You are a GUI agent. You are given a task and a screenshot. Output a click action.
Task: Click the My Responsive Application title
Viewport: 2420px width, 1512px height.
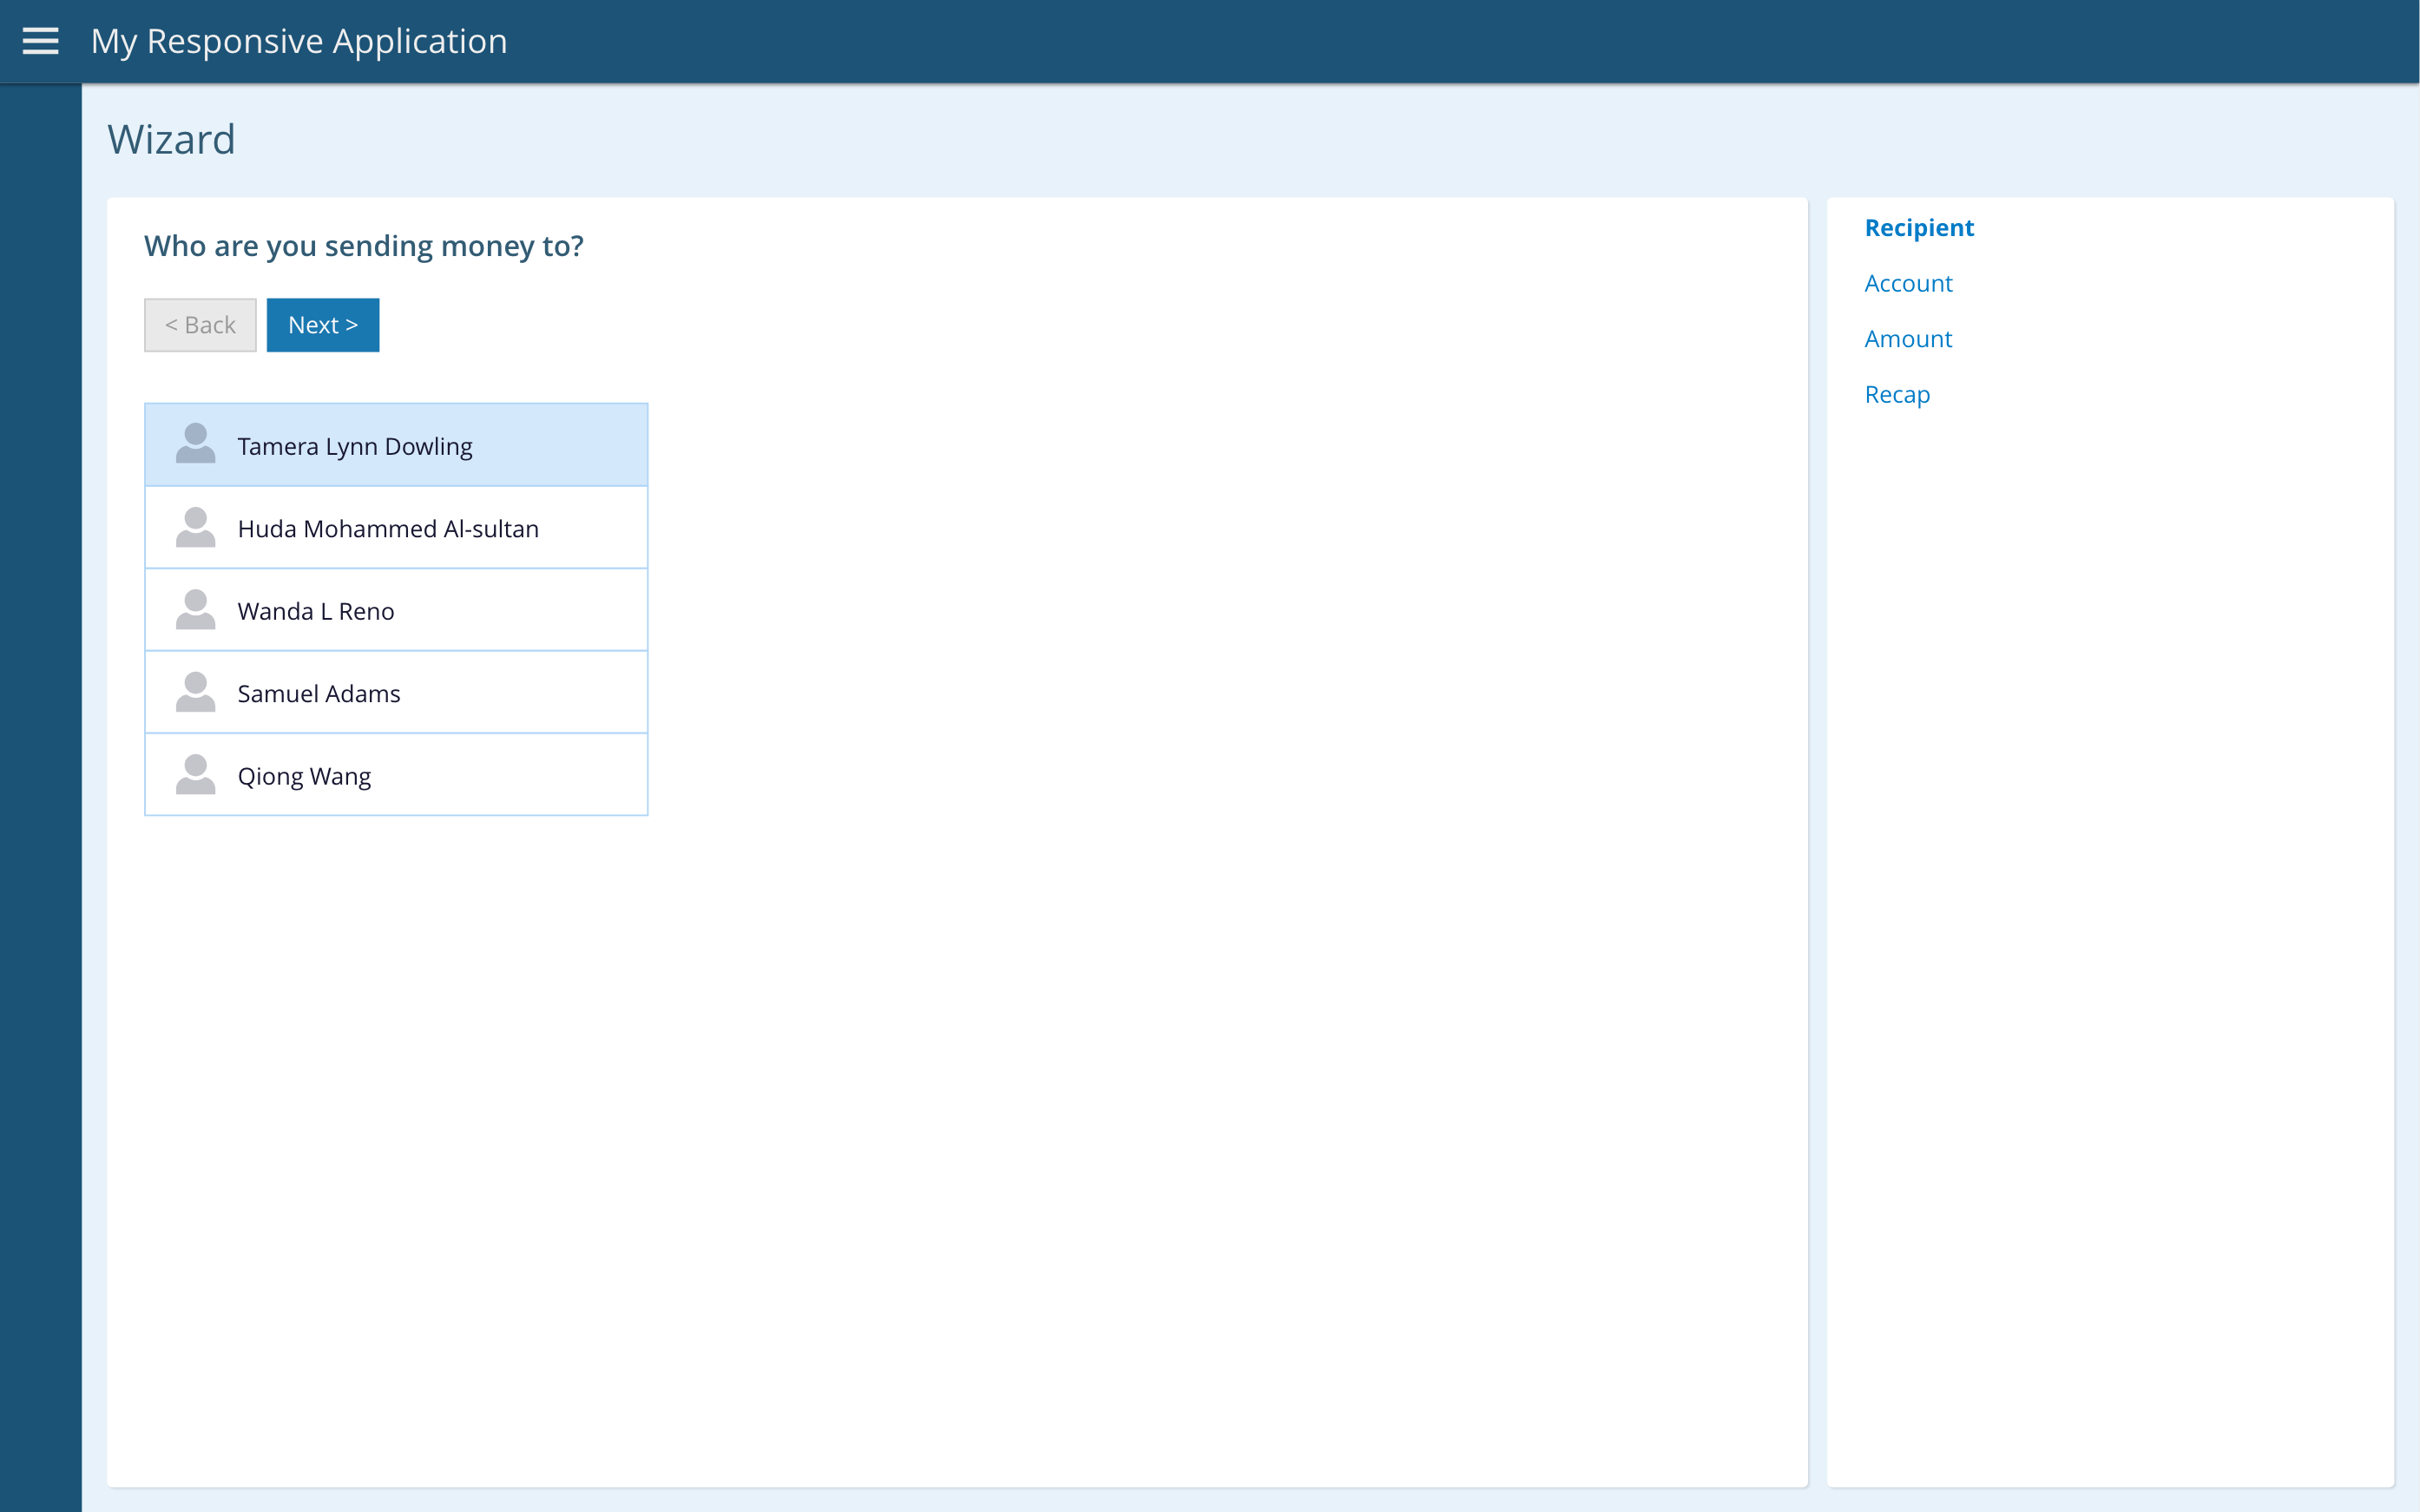299,41
